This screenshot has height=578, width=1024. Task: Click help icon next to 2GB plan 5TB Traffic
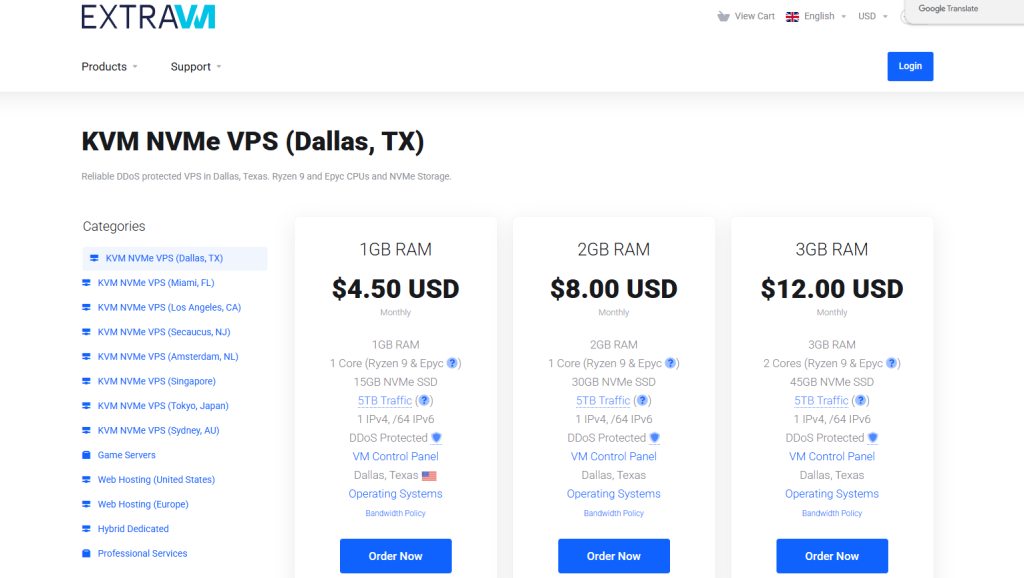click(x=642, y=400)
